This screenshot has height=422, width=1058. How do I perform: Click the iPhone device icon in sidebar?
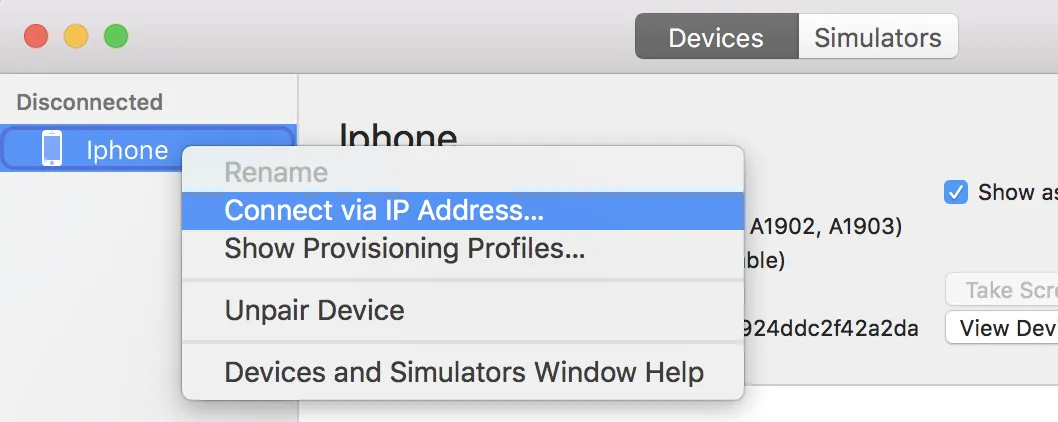(x=52, y=149)
